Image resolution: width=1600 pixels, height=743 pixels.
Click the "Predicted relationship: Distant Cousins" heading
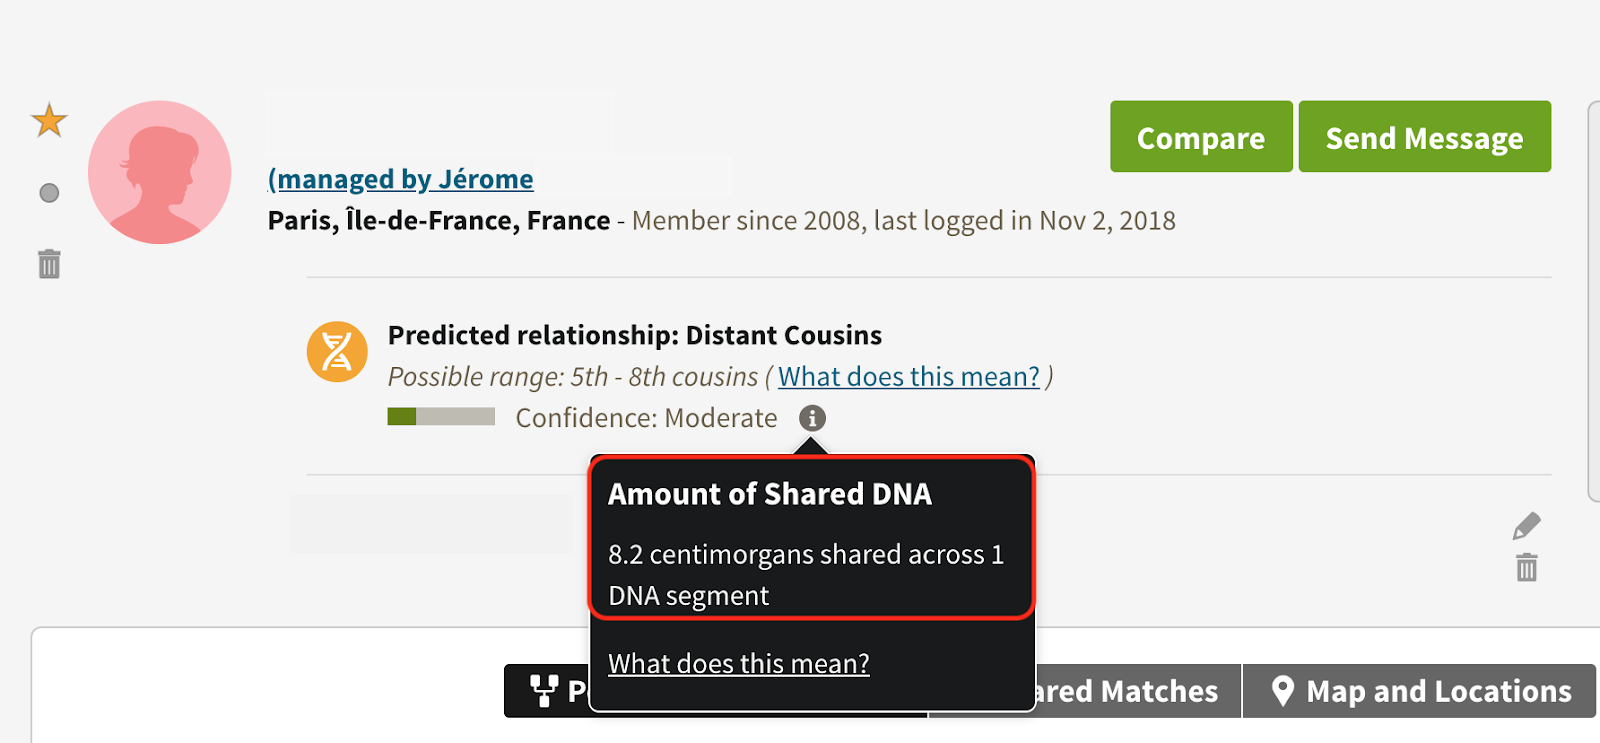(x=634, y=335)
